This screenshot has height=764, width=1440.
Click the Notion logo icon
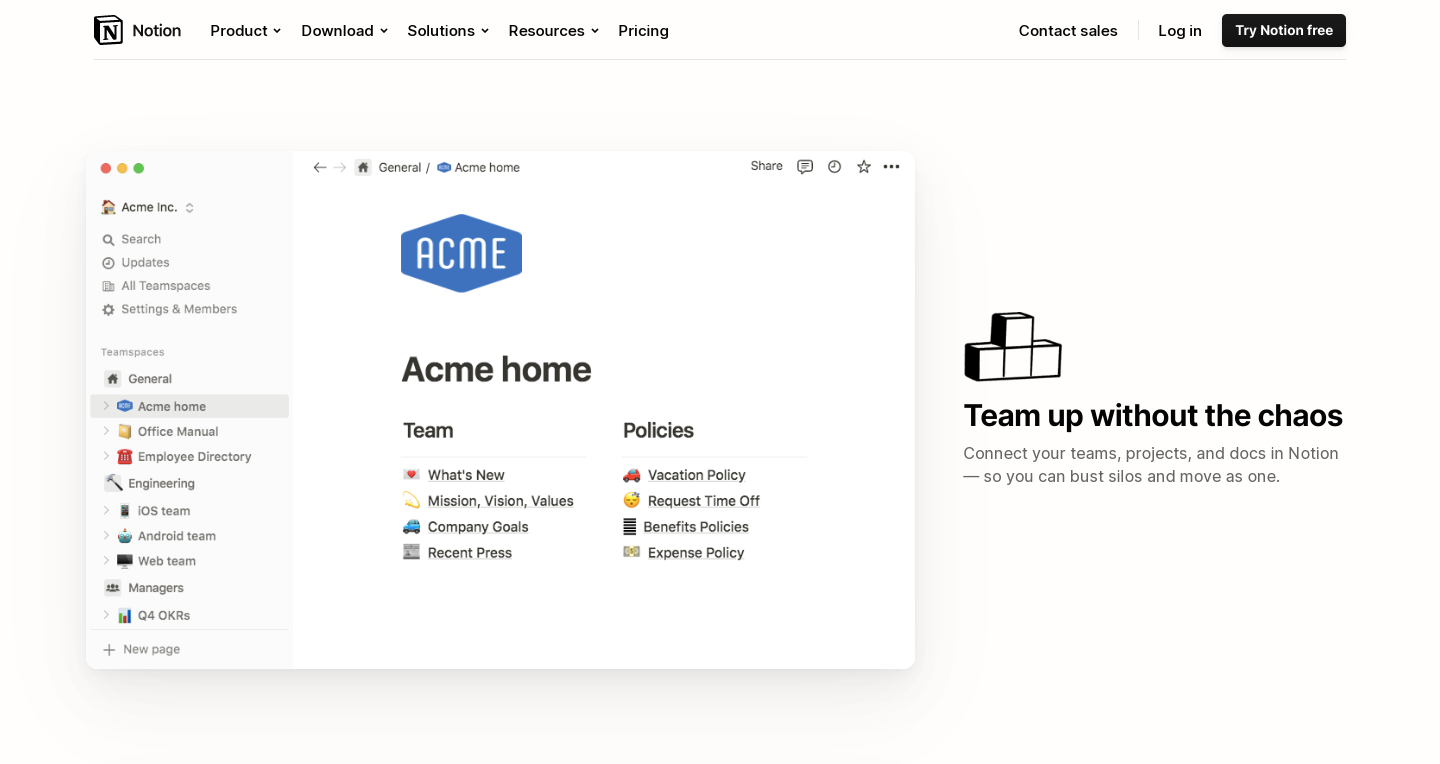coord(108,30)
